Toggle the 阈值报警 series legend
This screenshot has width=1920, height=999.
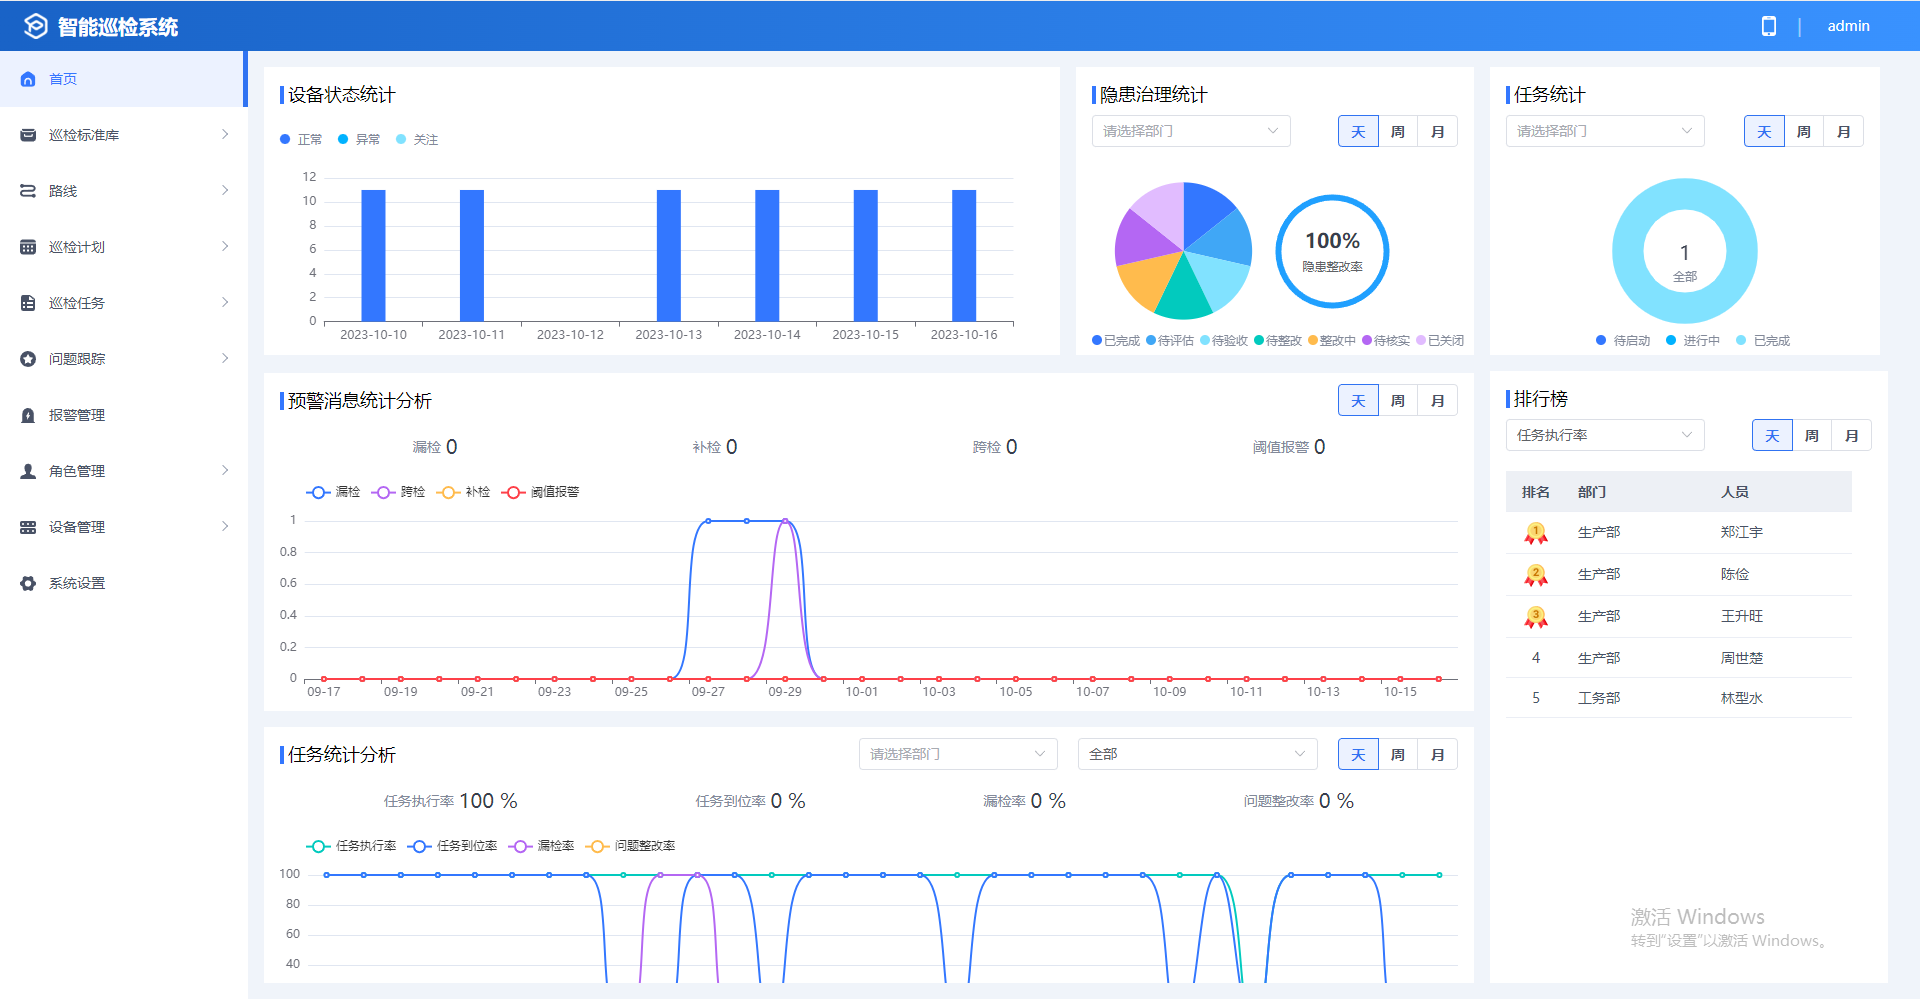(541, 492)
